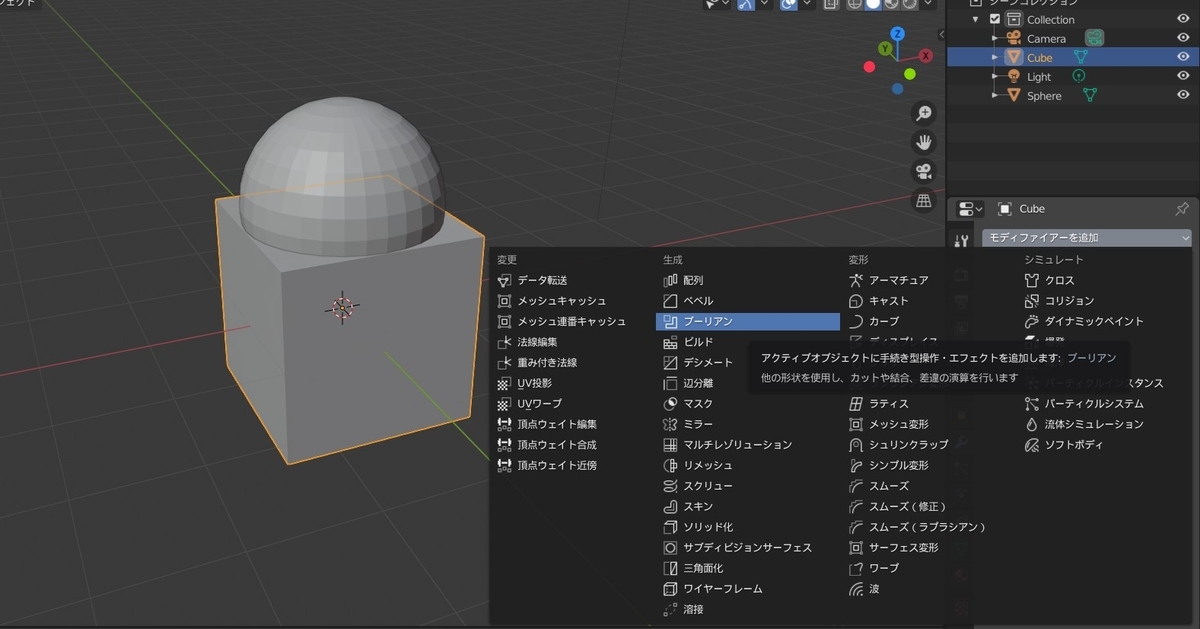Click the unlabeled bright green negative-Y gizmo dot

click(910, 74)
